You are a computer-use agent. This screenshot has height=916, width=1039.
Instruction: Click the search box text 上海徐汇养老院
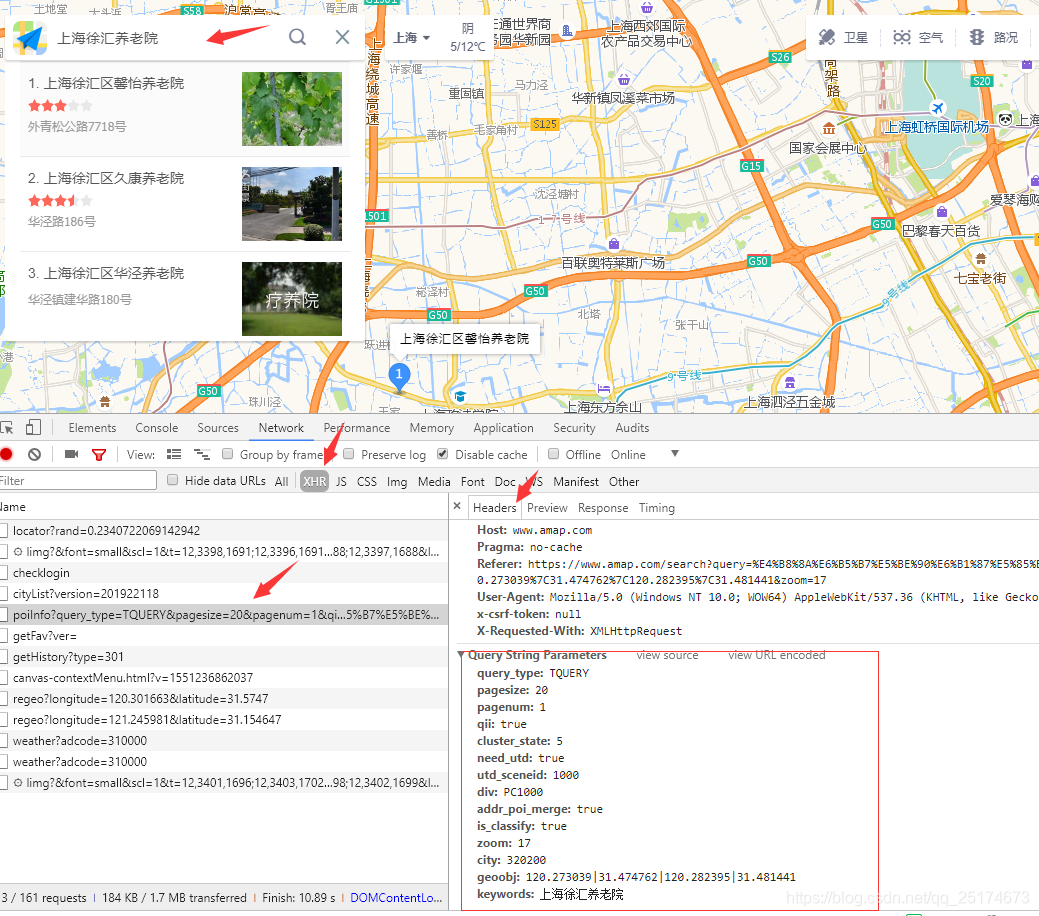point(107,38)
